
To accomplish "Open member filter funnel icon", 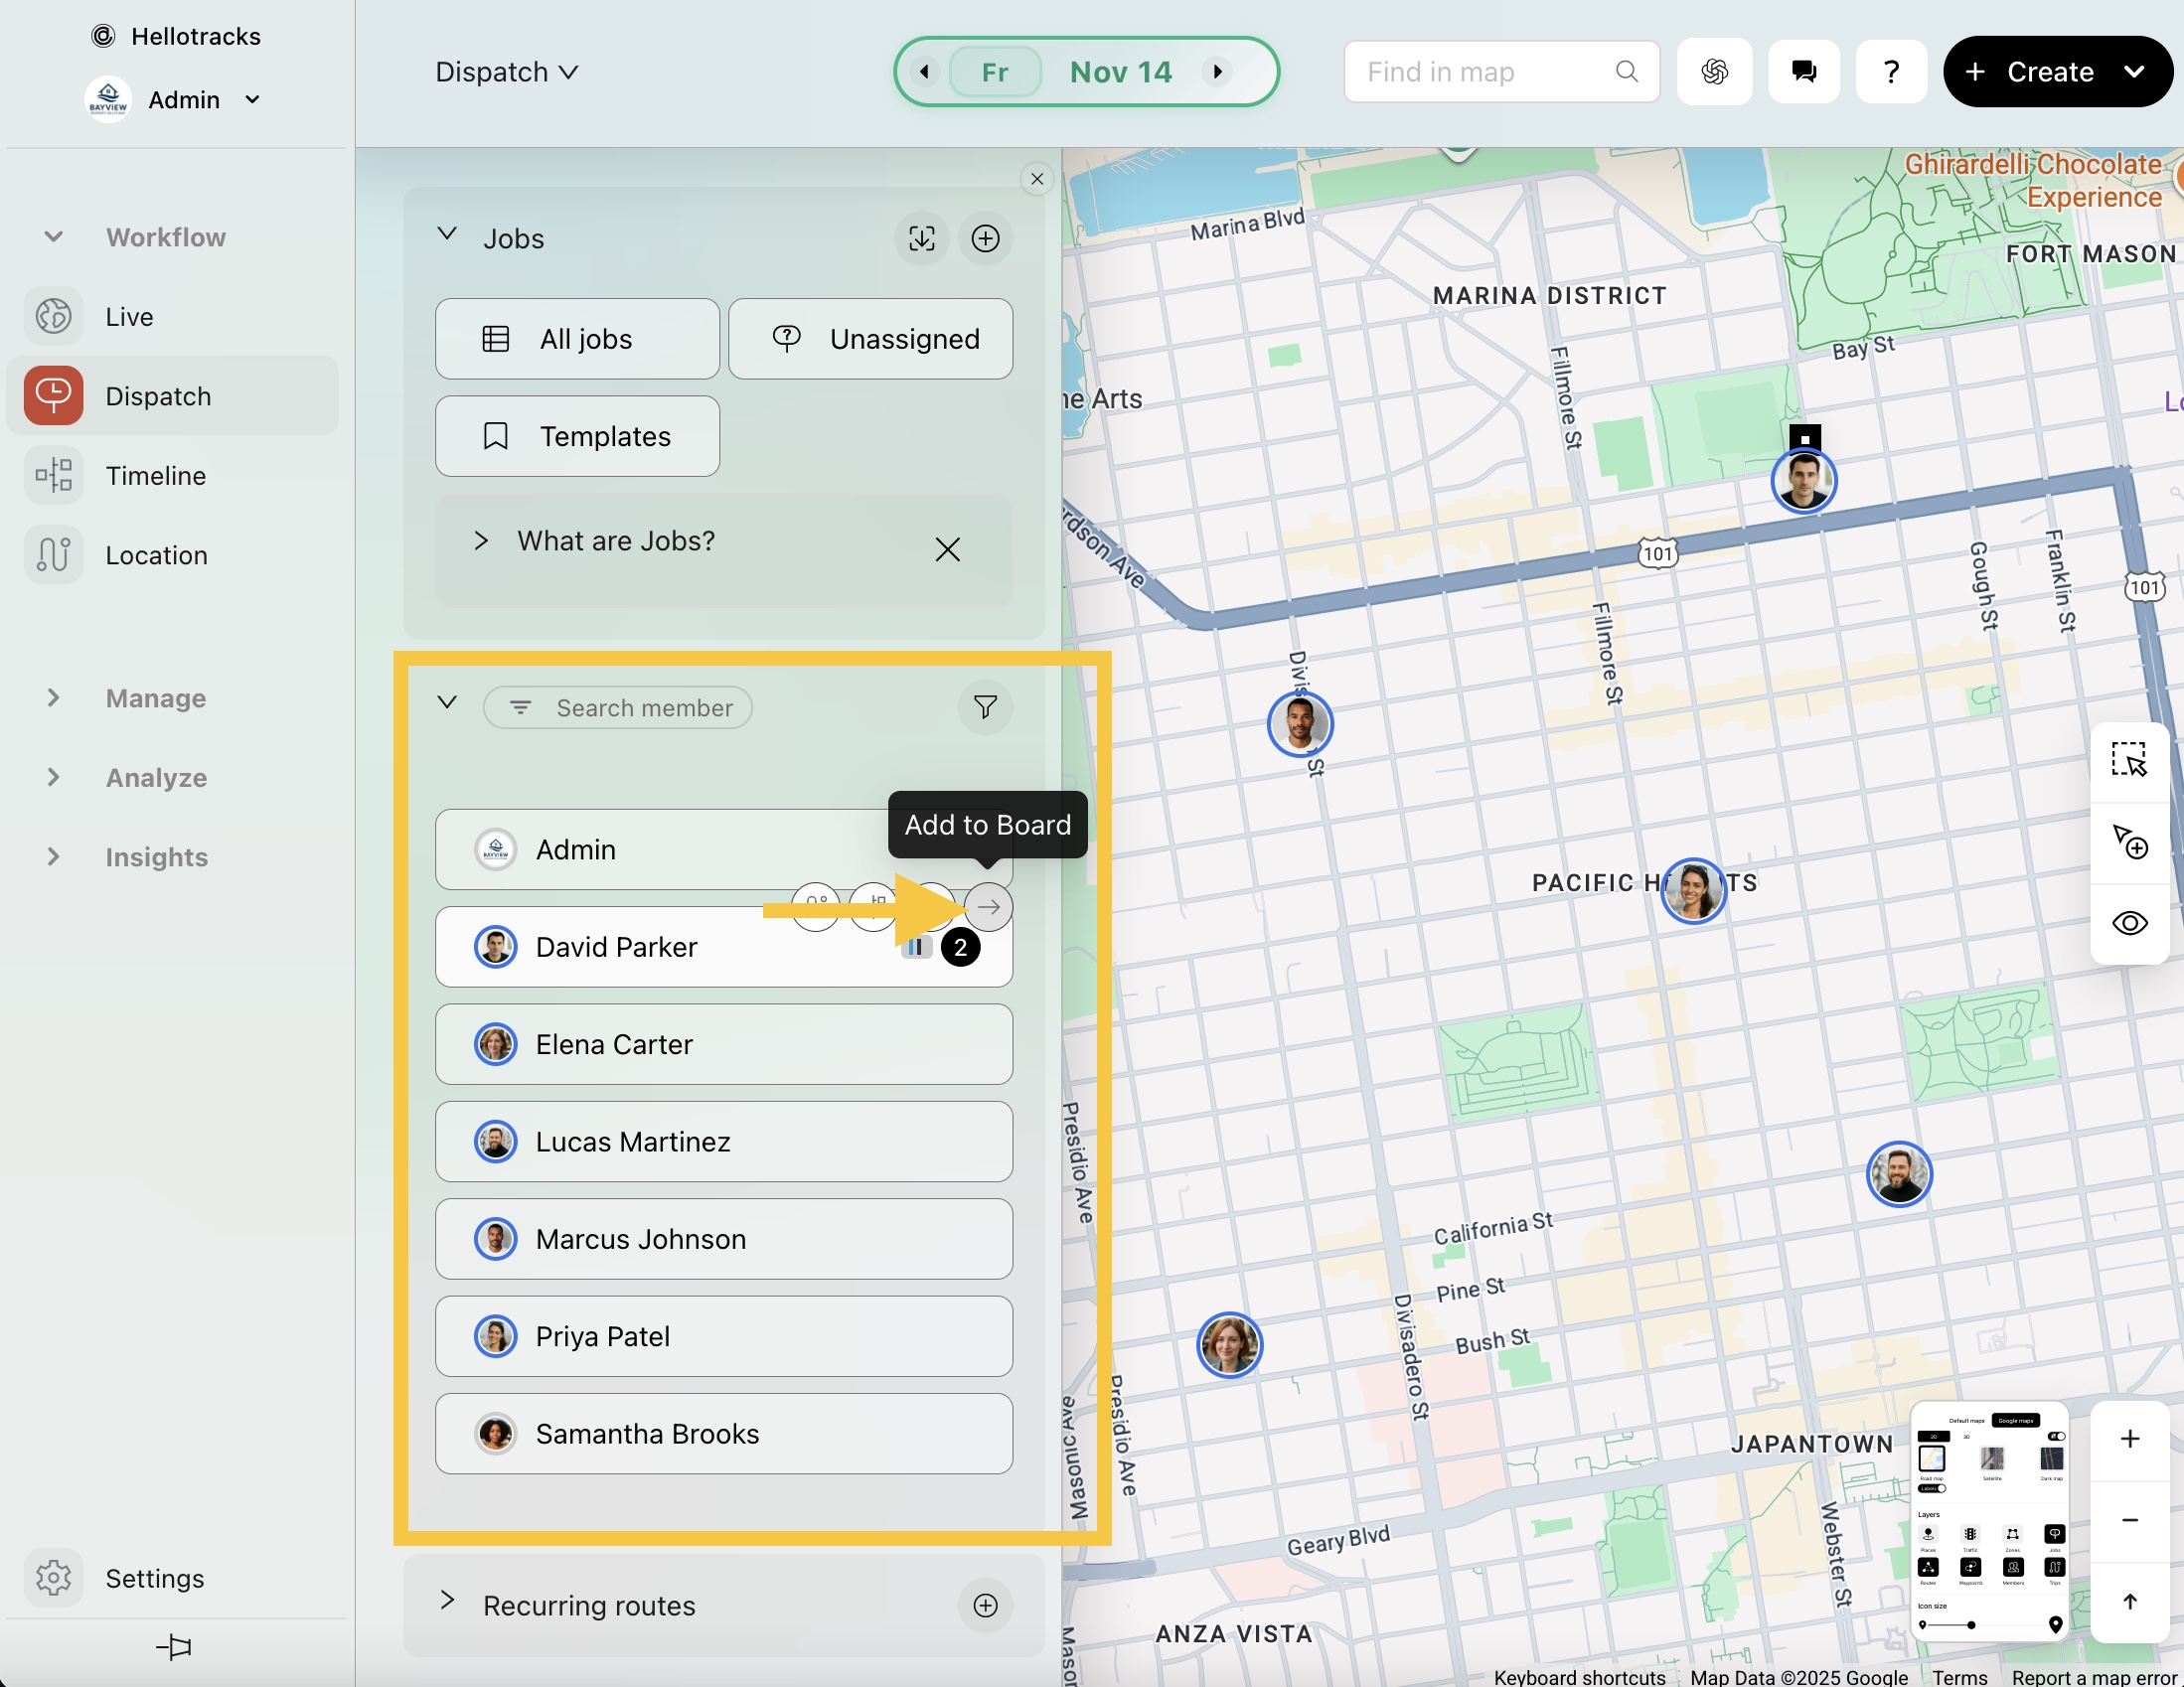I will pyautogui.click(x=985, y=707).
